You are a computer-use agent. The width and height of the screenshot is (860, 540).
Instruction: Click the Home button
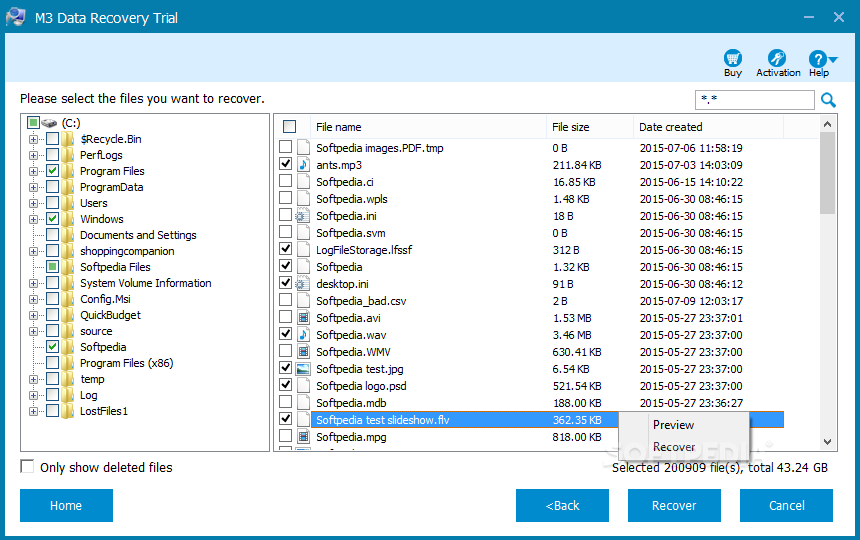click(x=66, y=505)
